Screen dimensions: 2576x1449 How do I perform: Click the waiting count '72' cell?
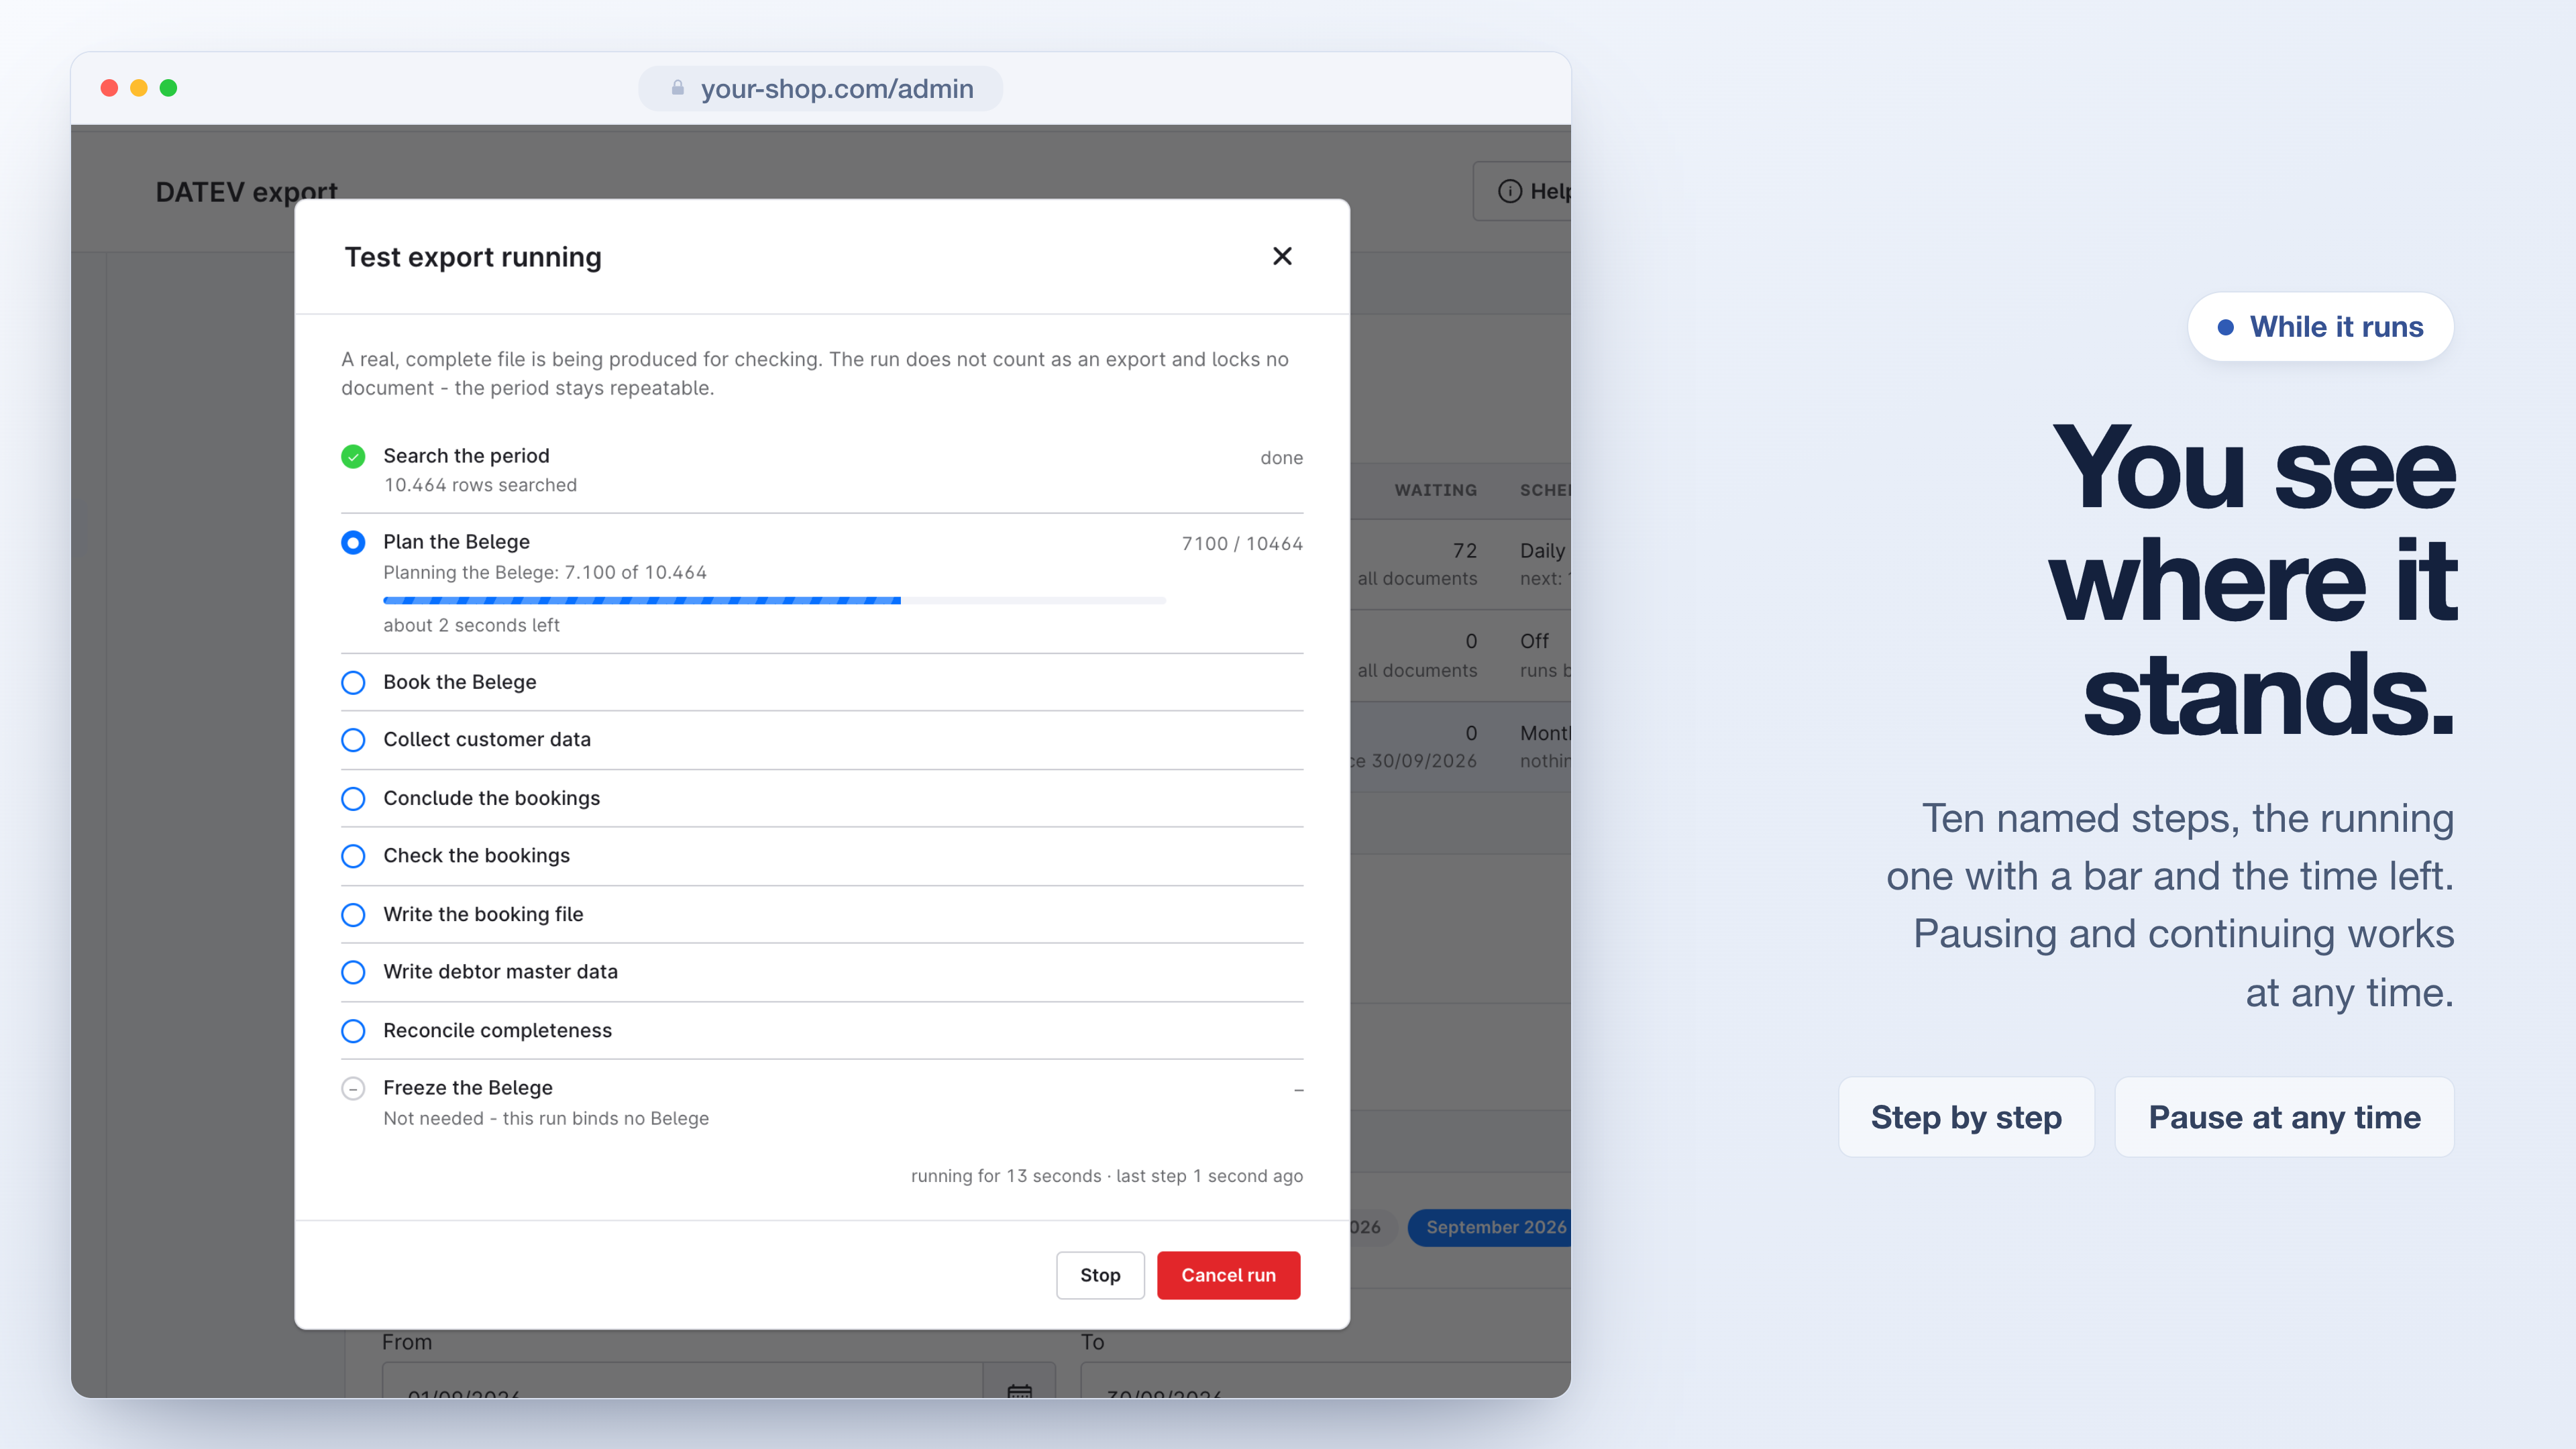click(1464, 551)
